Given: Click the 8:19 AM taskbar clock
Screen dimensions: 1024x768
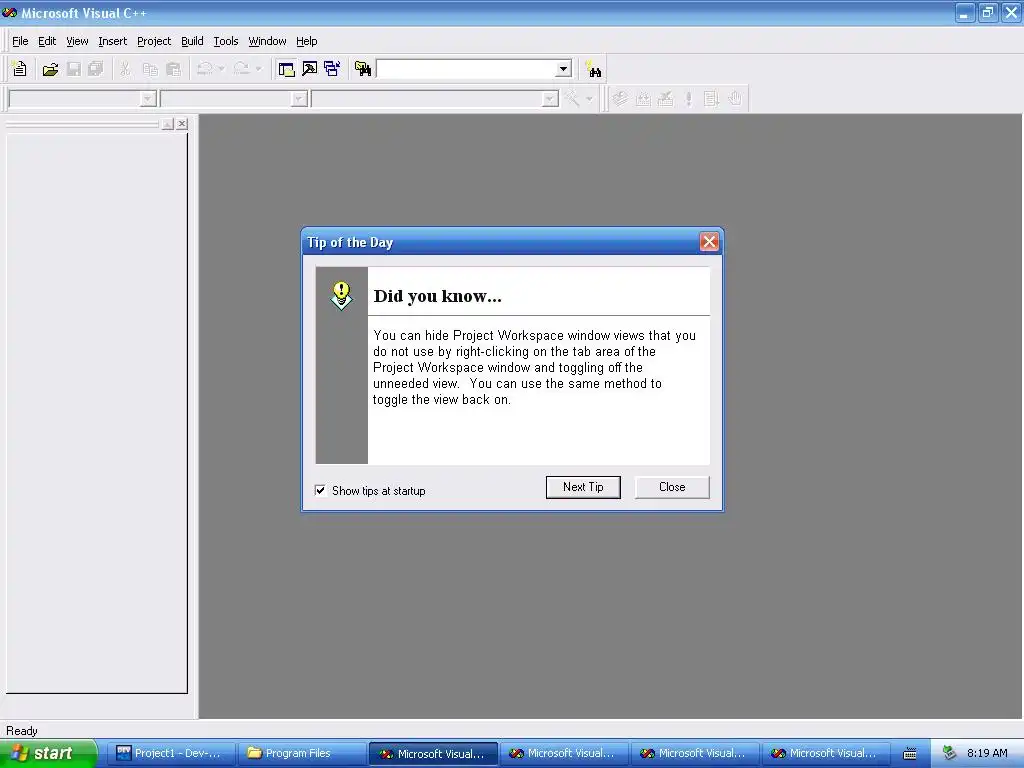Looking at the screenshot, I should [987, 753].
